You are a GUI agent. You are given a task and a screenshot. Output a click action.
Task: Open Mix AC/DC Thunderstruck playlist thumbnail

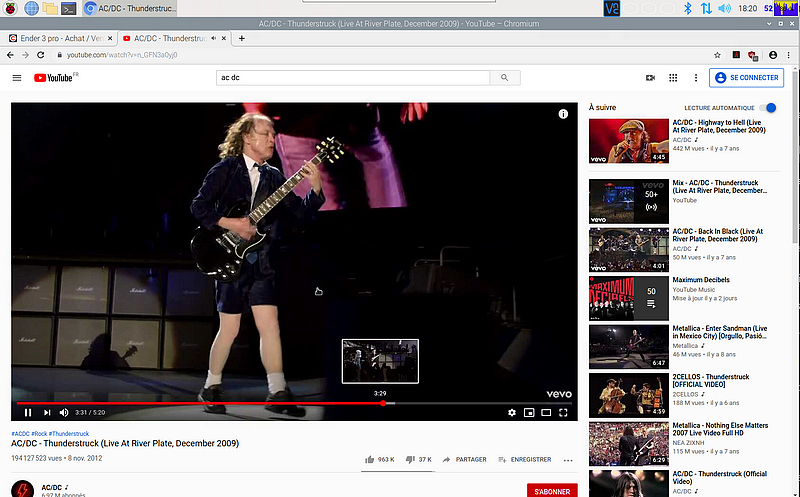pos(629,201)
